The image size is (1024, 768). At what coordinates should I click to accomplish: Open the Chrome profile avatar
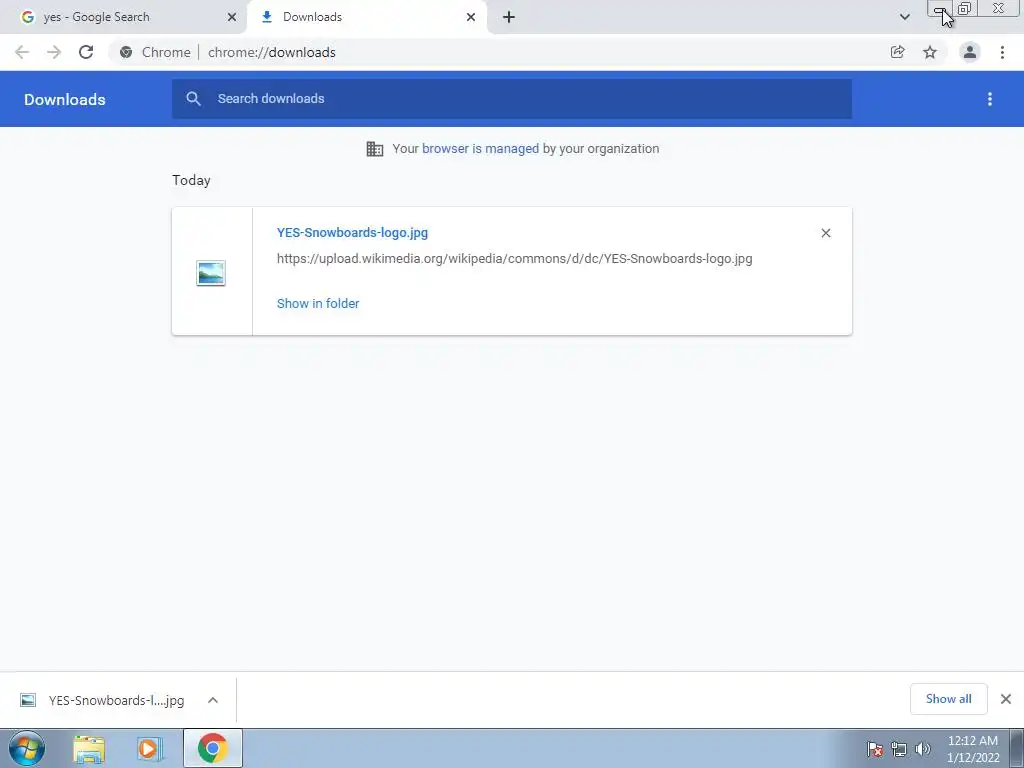click(970, 52)
